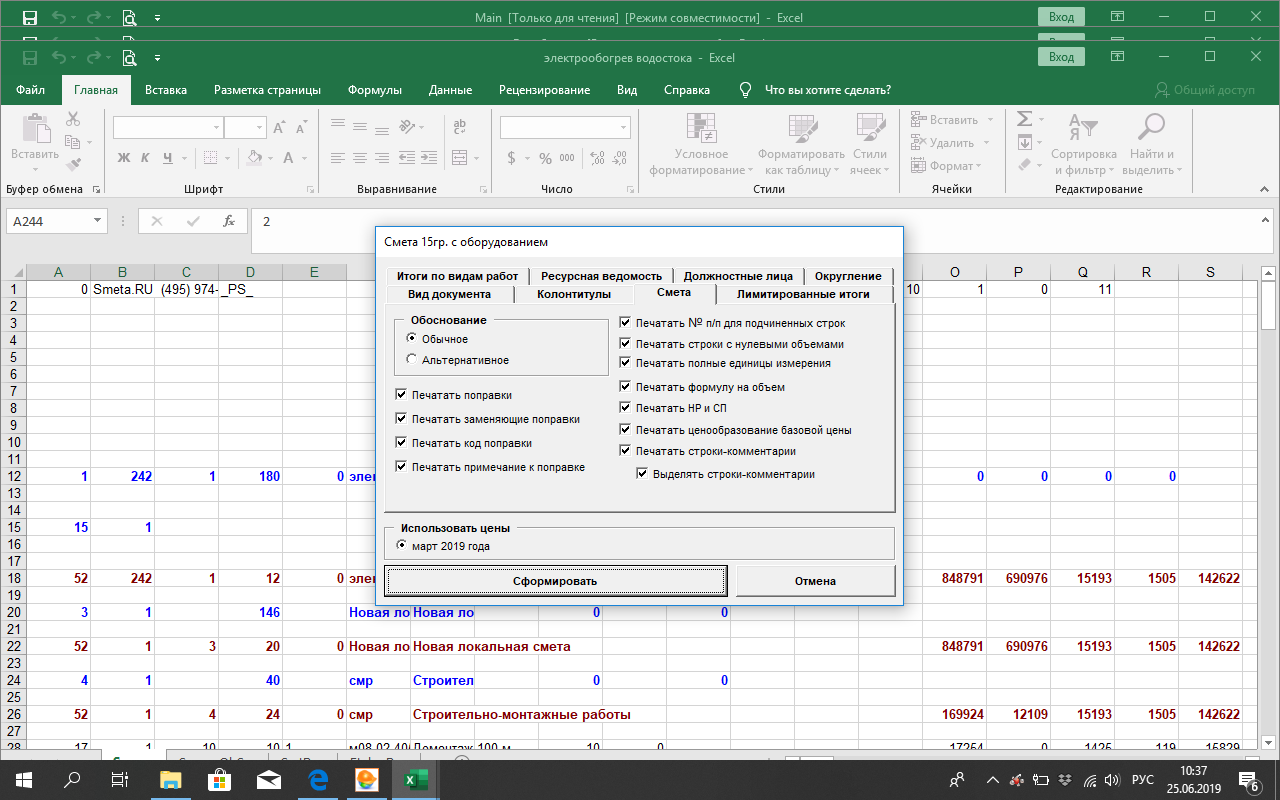The width and height of the screenshot is (1280, 800).
Task: Toggle bold Ж formatting
Action: click(124, 157)
